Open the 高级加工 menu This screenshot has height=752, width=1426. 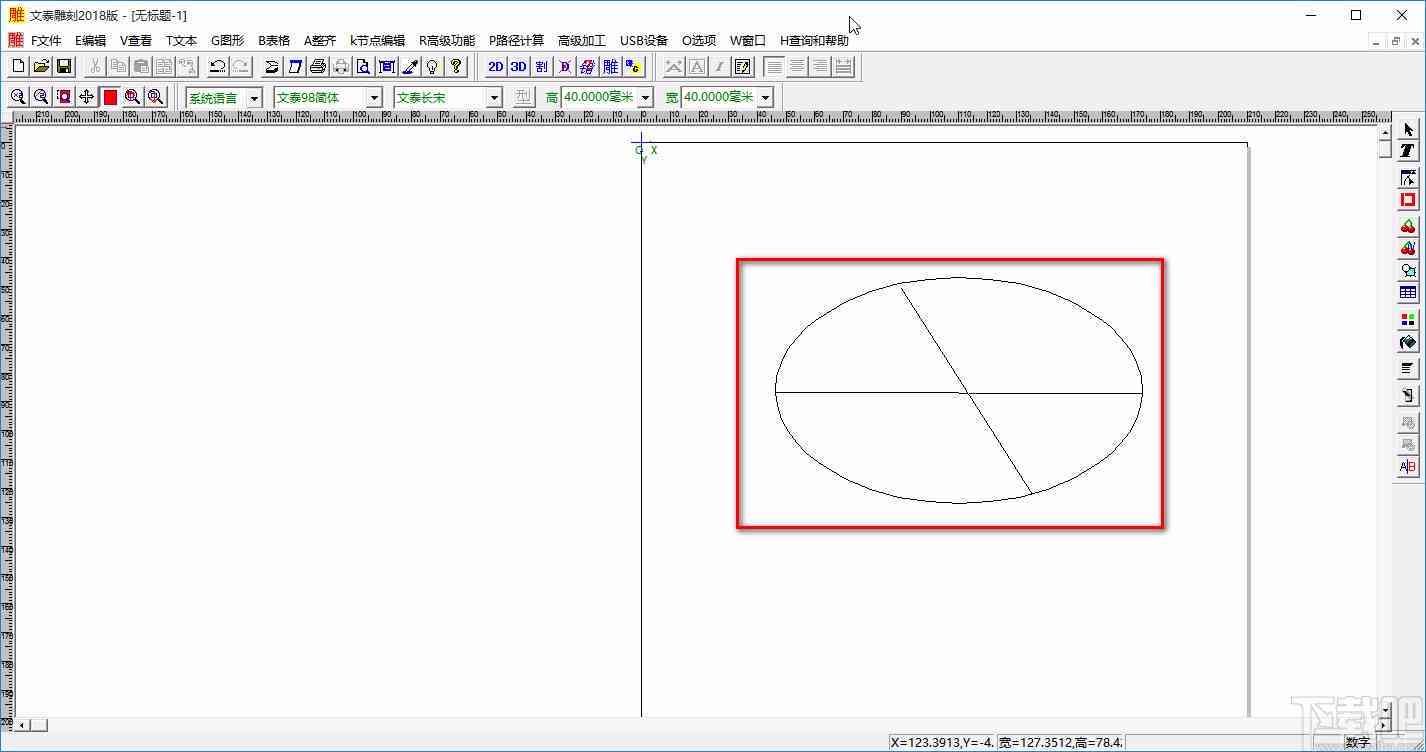coord(582,41)
